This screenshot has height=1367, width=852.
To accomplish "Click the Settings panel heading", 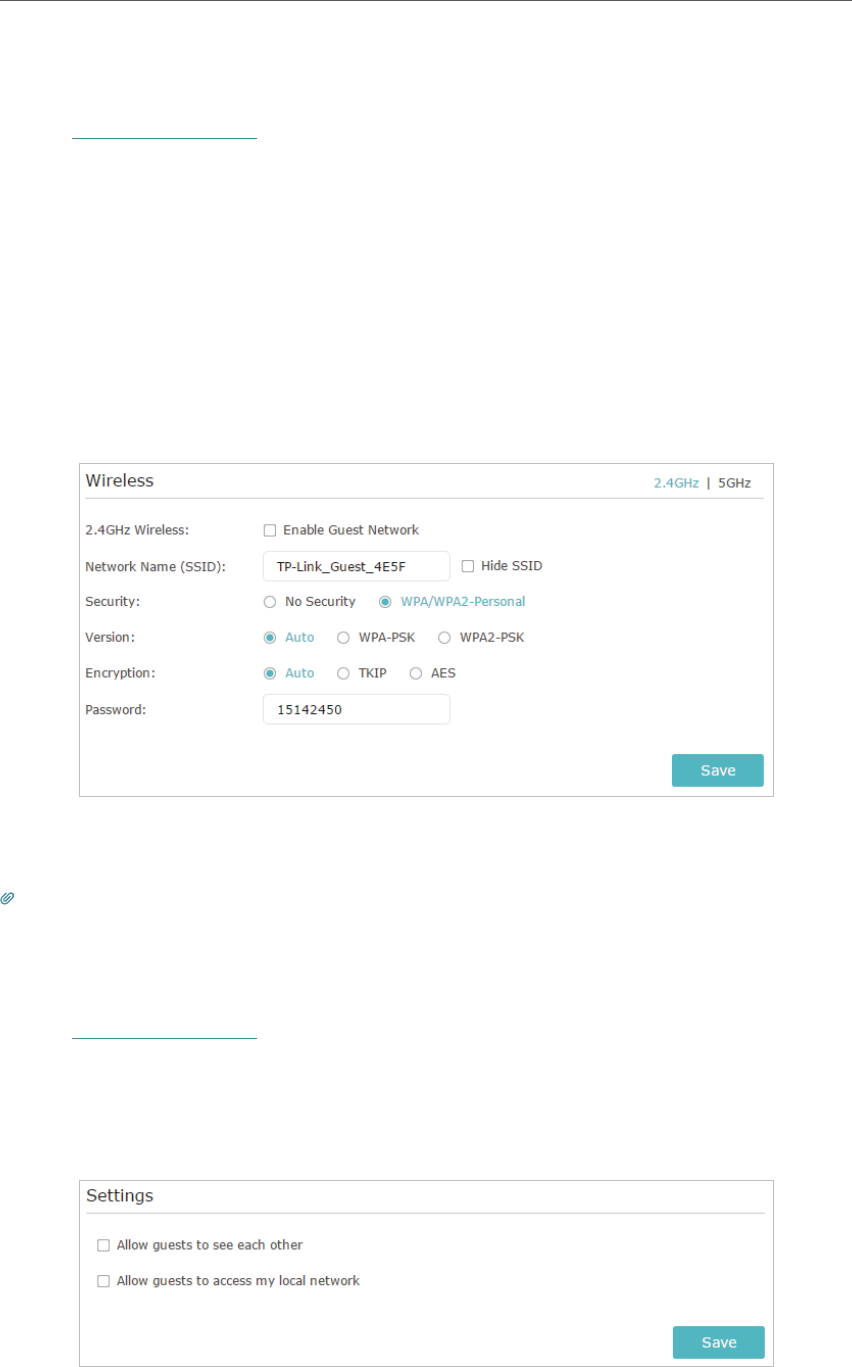I will point(118,1195).
